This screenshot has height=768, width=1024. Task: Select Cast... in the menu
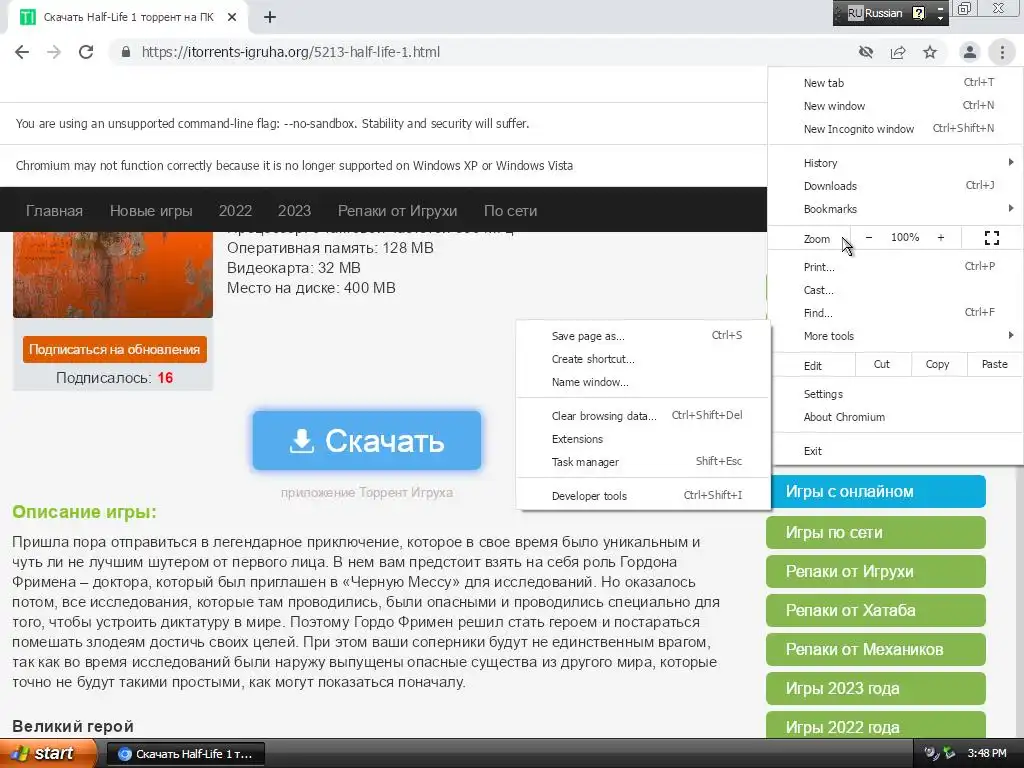coord(895,290)
